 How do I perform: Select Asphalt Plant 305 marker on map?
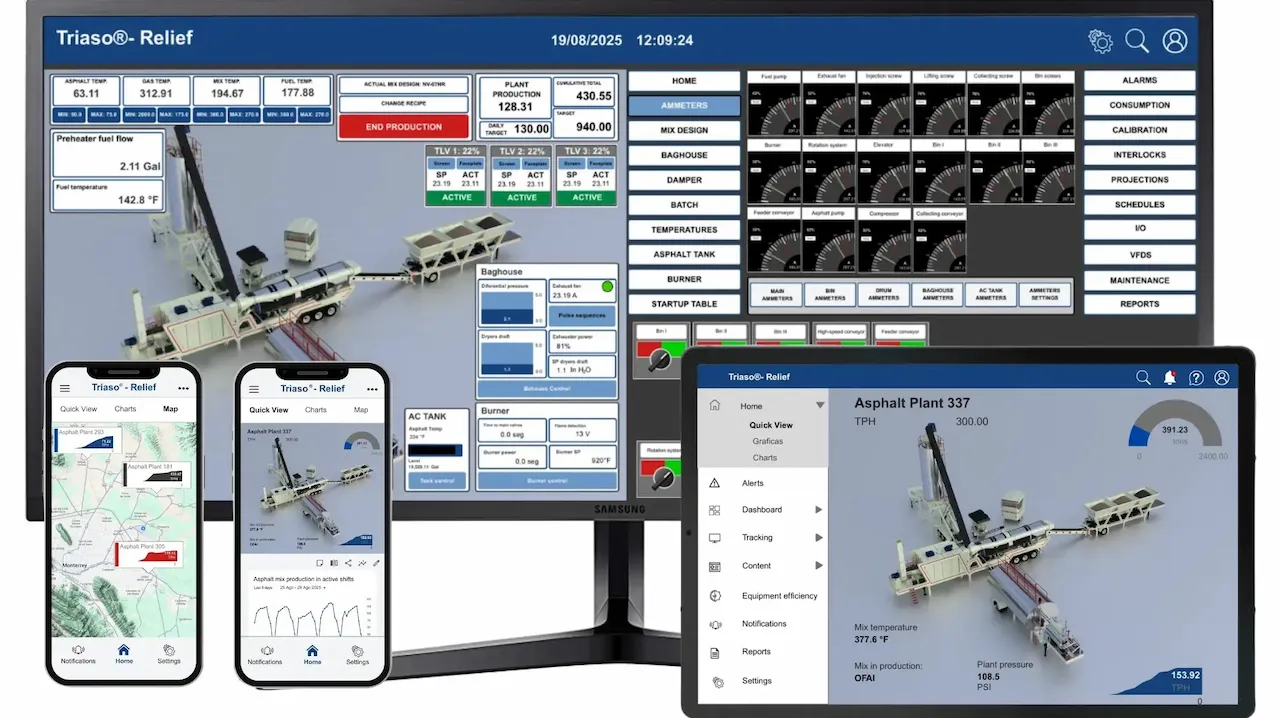point(150,552)
